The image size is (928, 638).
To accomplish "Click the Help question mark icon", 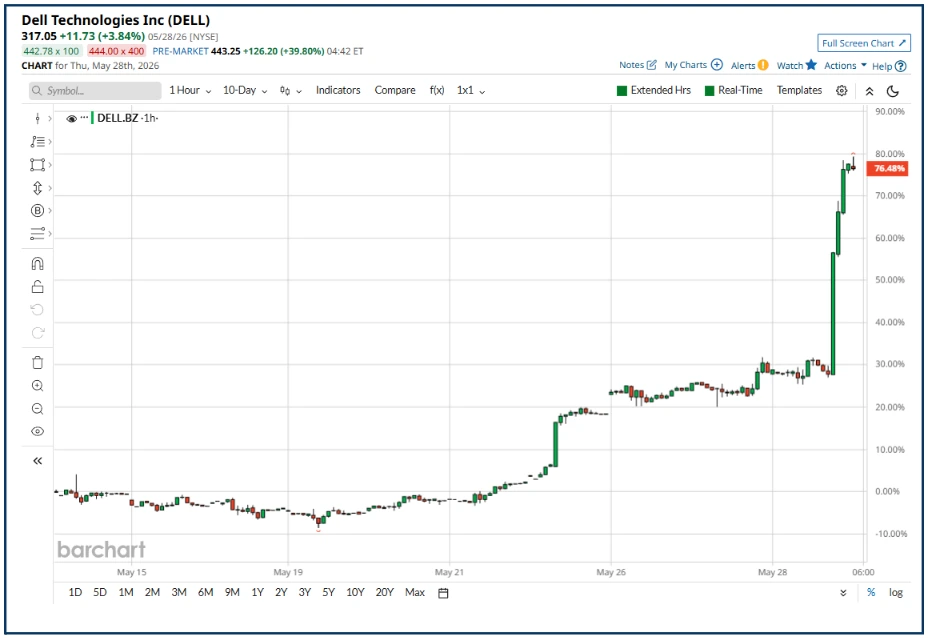I will point(900,66).
